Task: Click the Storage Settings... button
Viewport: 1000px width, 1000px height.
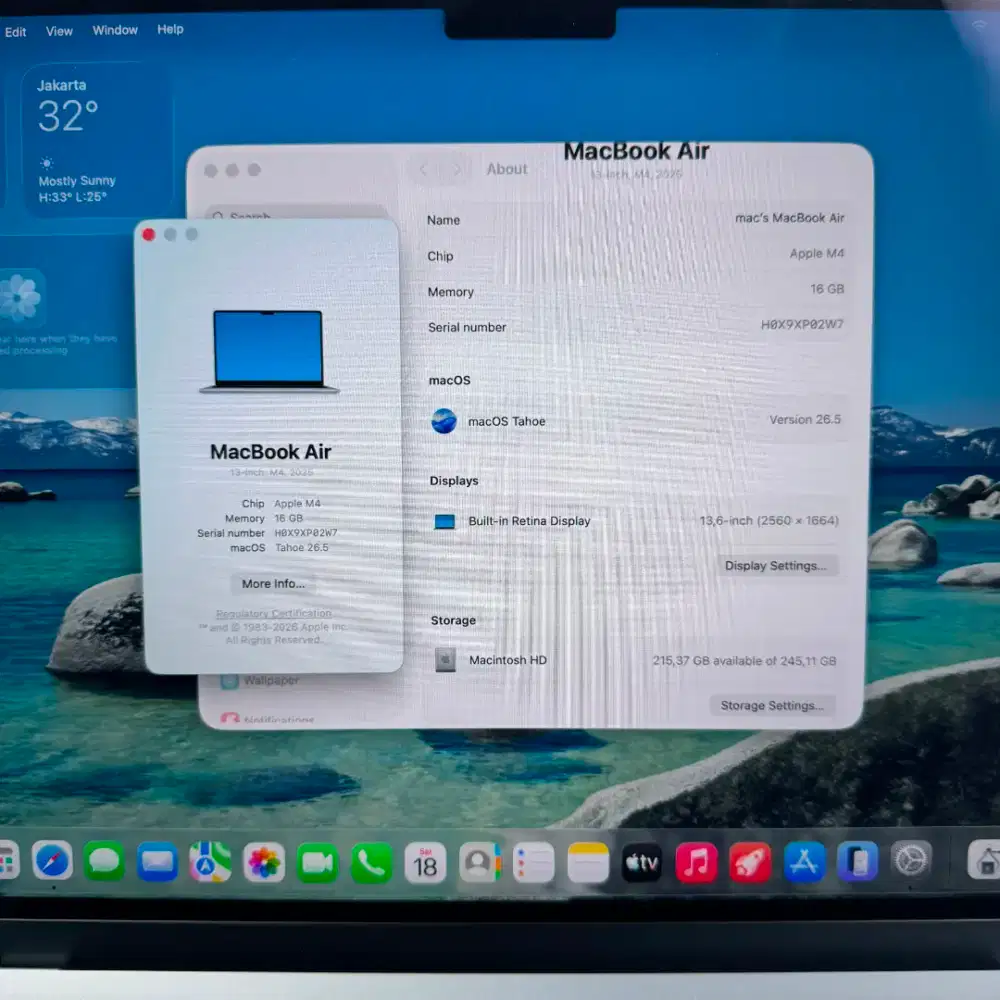Action: point(772,705)
